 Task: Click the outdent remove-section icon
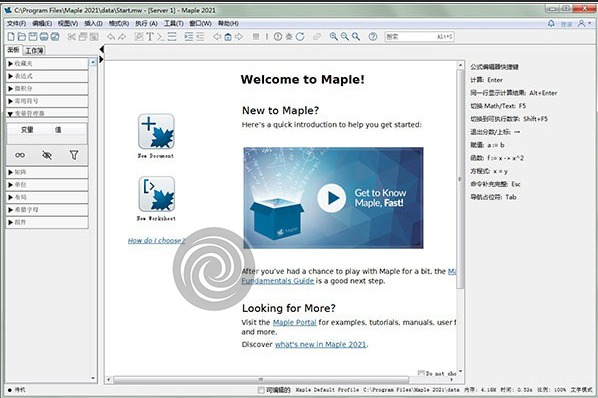point(200,37)
